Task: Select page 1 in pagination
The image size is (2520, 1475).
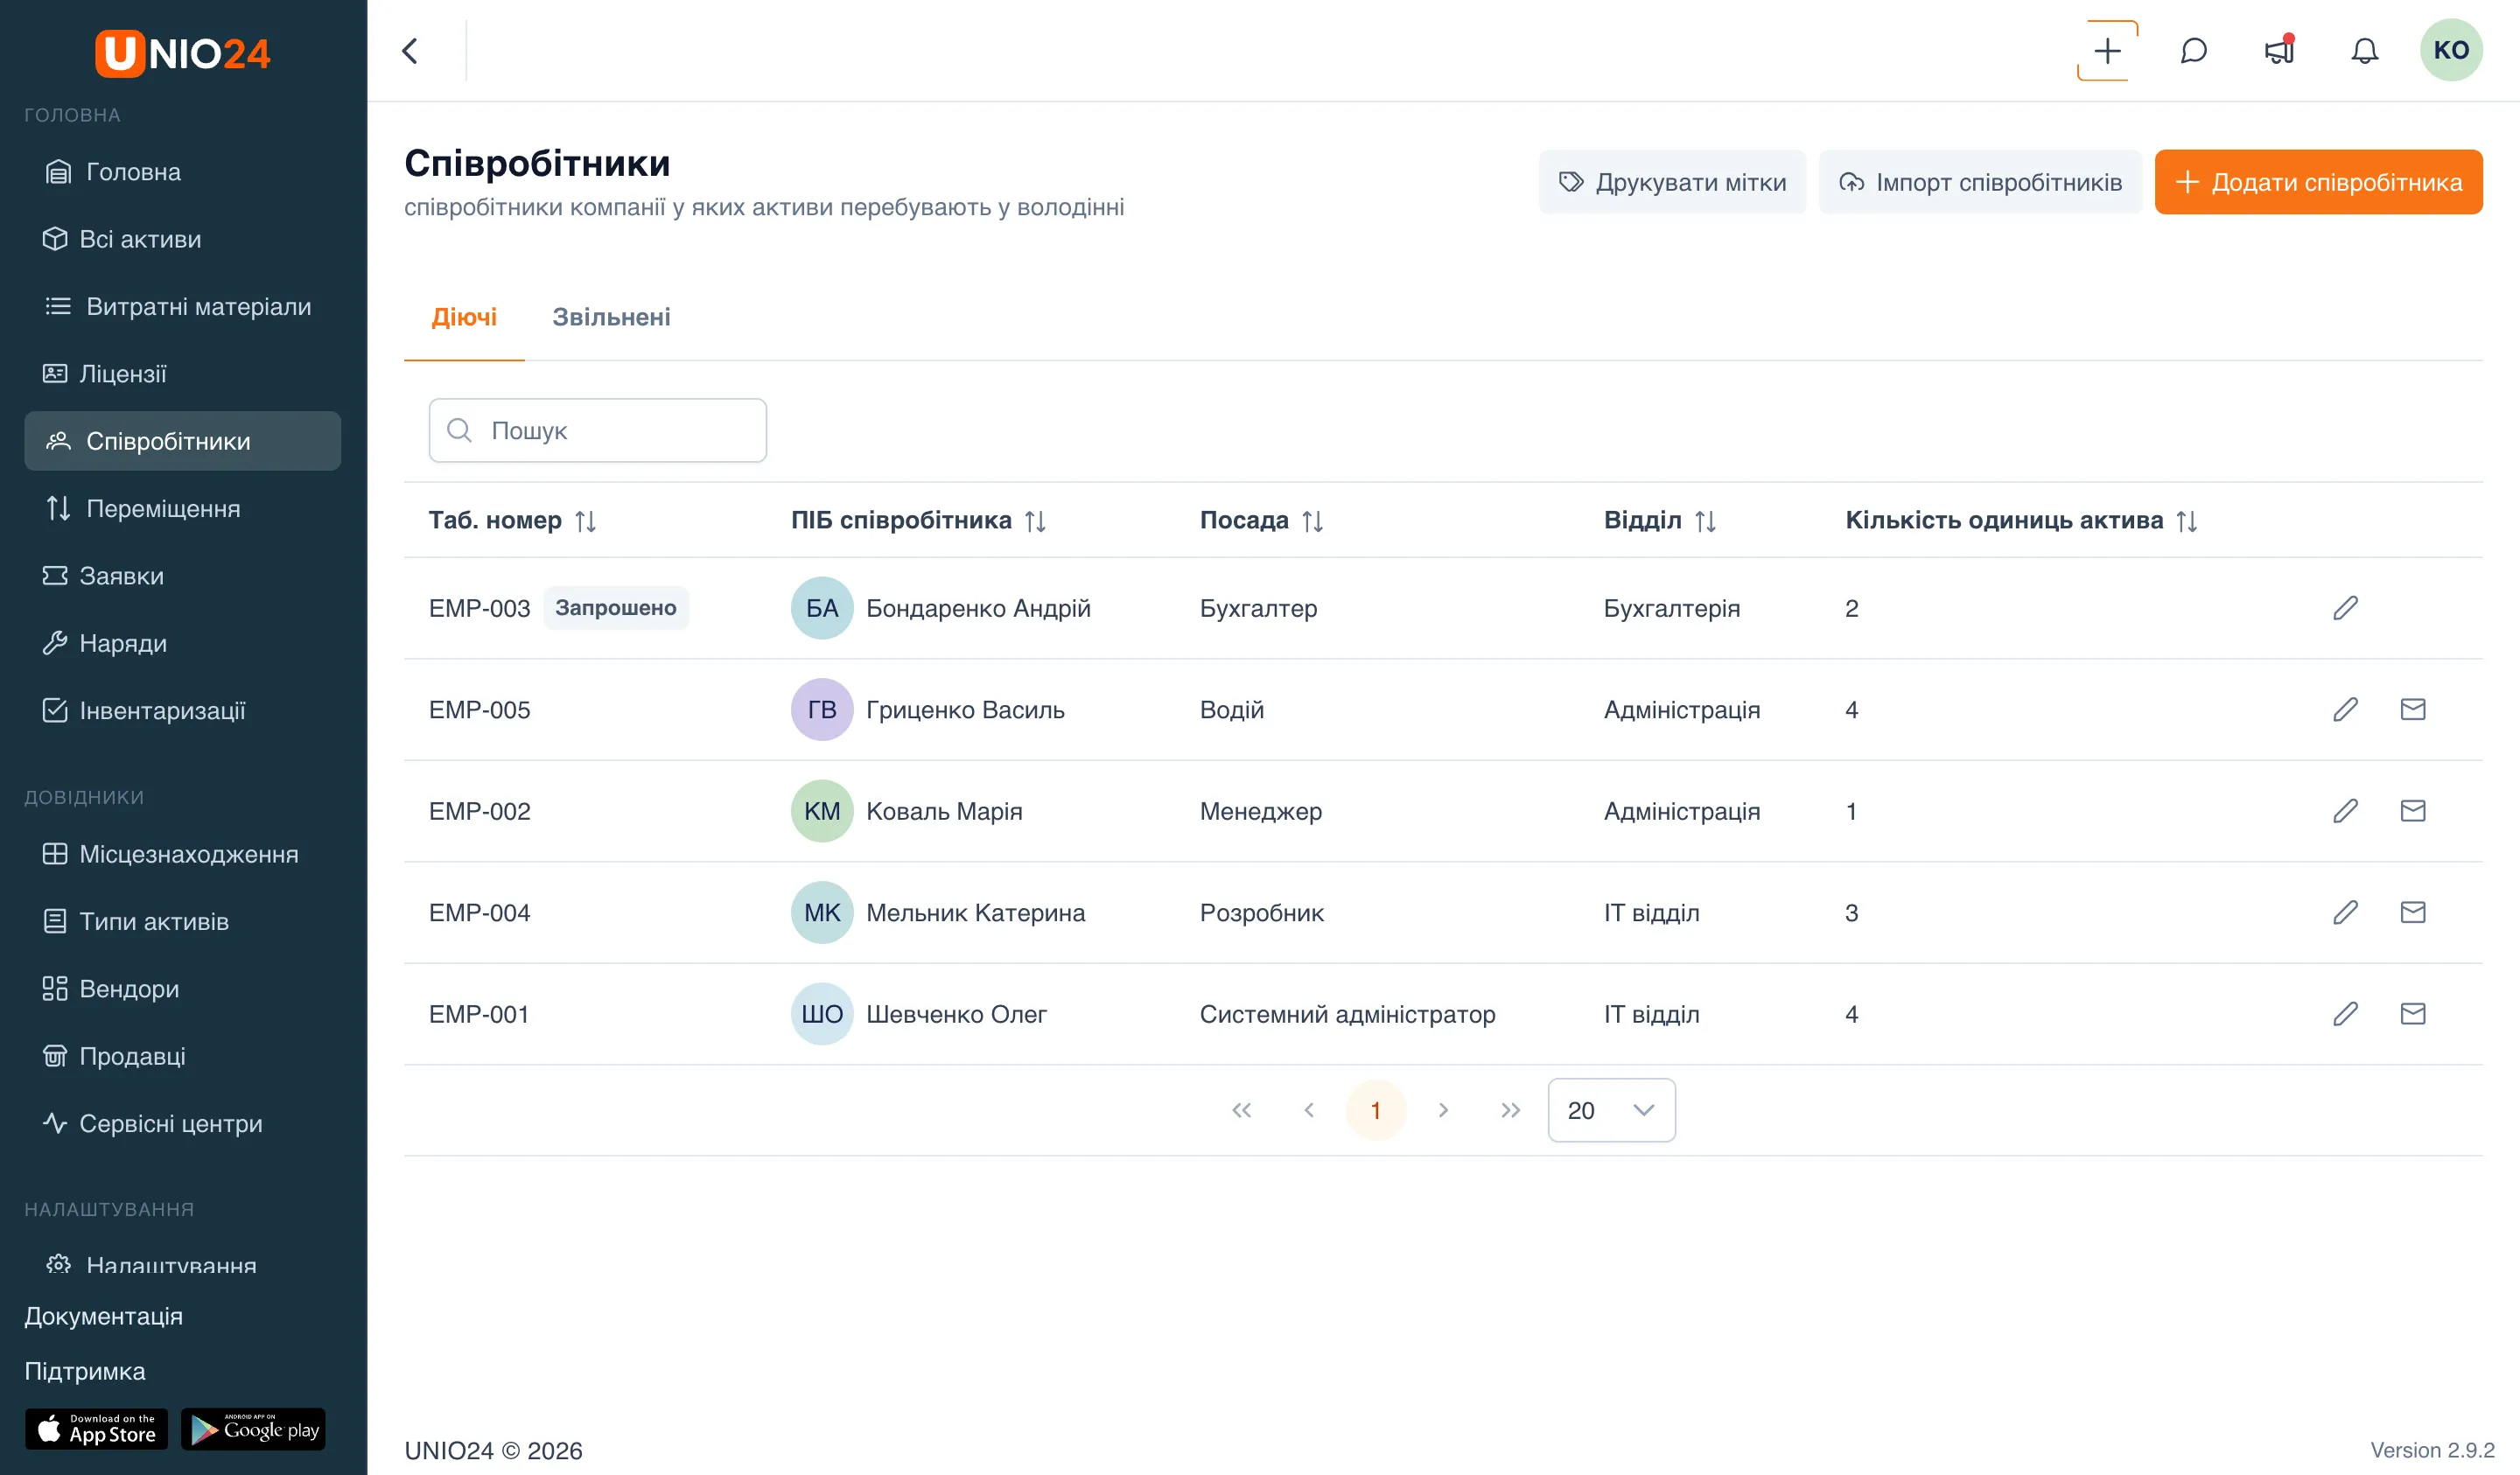Action: pyautogui.click(x=1375, y=1110)
